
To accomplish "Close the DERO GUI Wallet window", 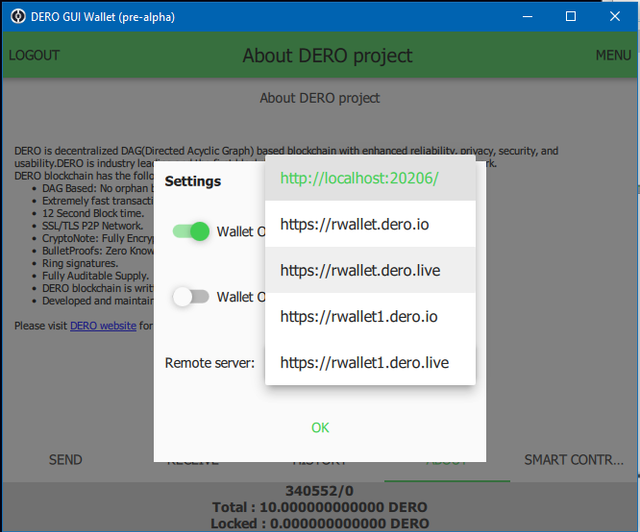I will click(x=615, y=16).
